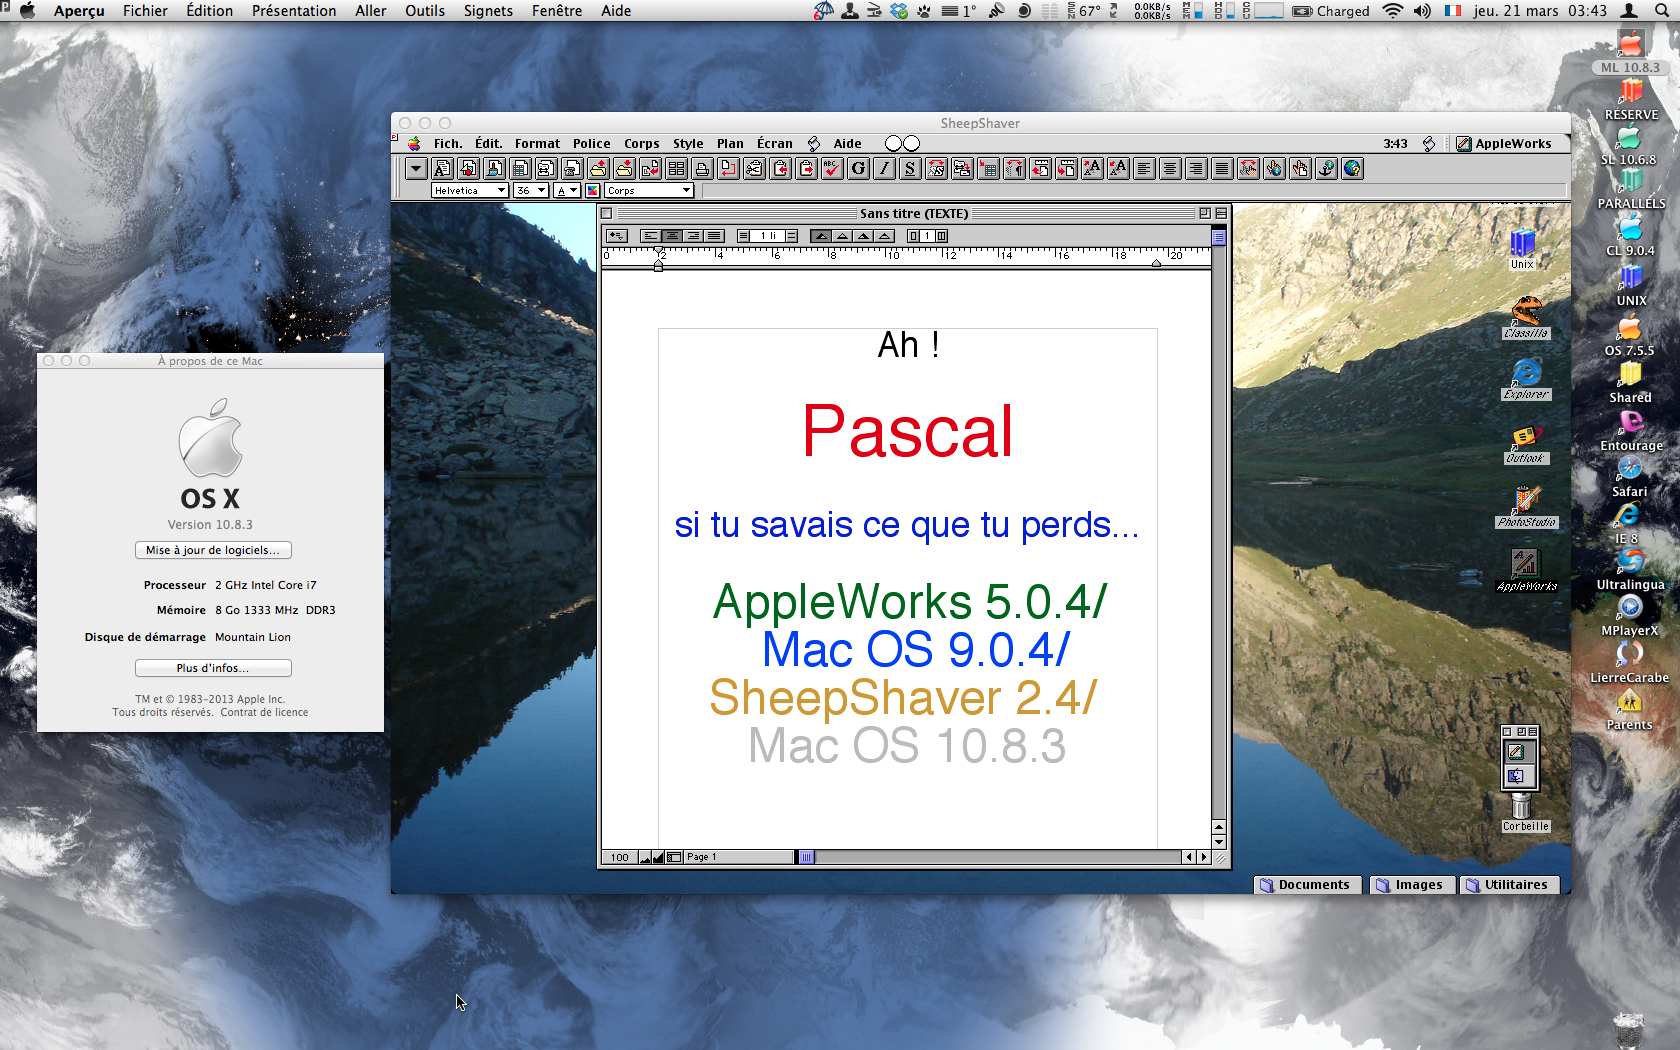Image resolution: width=1680 pixels, height=1050 pixels.
Task: Apply bold with the G toolbar button
Action: point(858,169)
